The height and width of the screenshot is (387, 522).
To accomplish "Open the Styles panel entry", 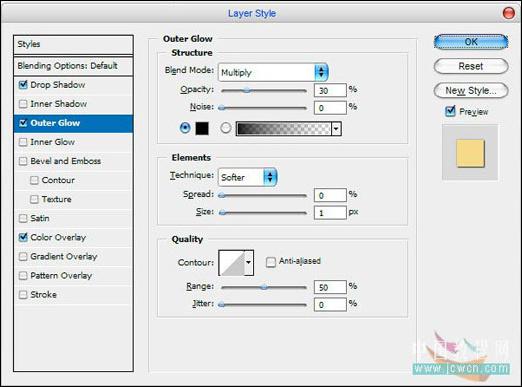I will point(73,44).
